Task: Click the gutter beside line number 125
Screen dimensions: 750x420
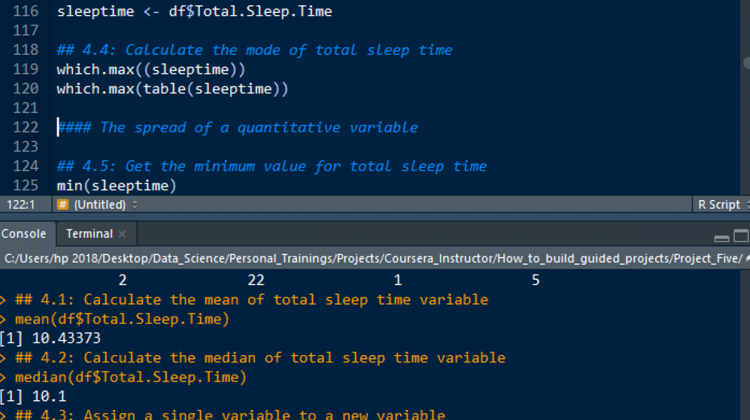Action: [x=26, y=186]
